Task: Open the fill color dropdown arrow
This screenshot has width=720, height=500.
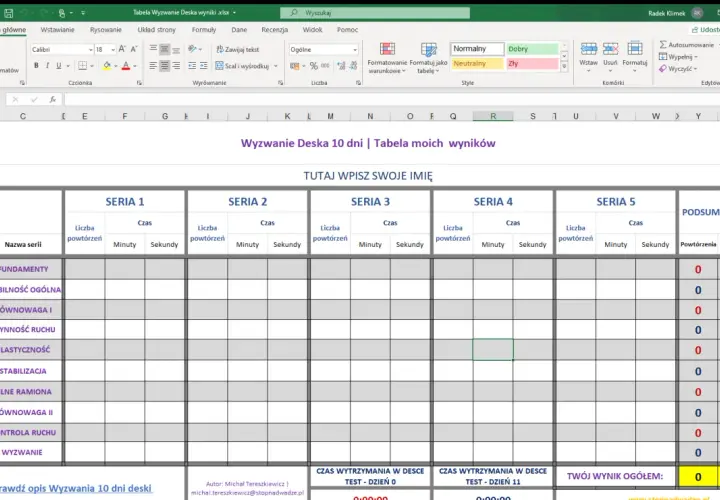Action: pyautogui.click(x=115, y=66)
